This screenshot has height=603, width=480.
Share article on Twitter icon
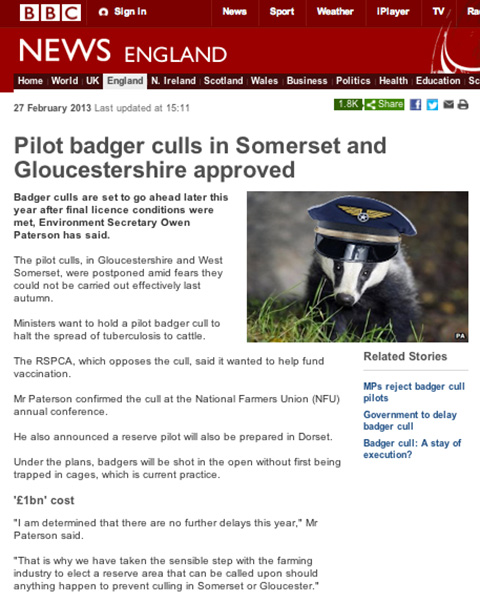pyautogui.click(x=432, y=104)
